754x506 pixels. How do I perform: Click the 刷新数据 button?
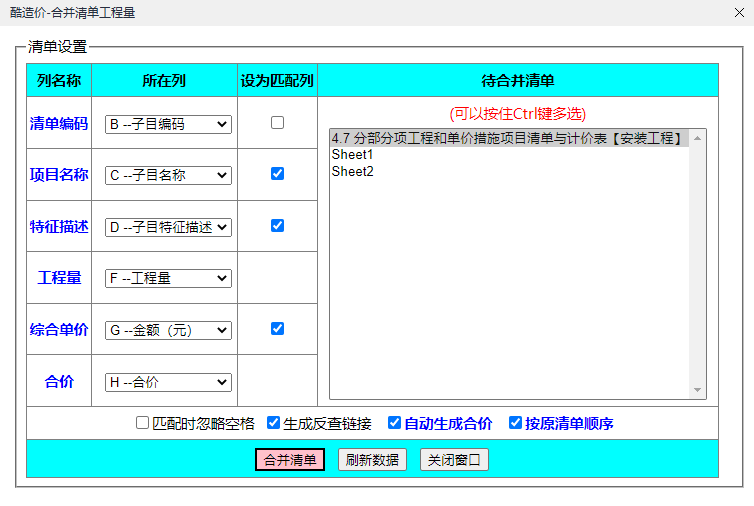372,460
